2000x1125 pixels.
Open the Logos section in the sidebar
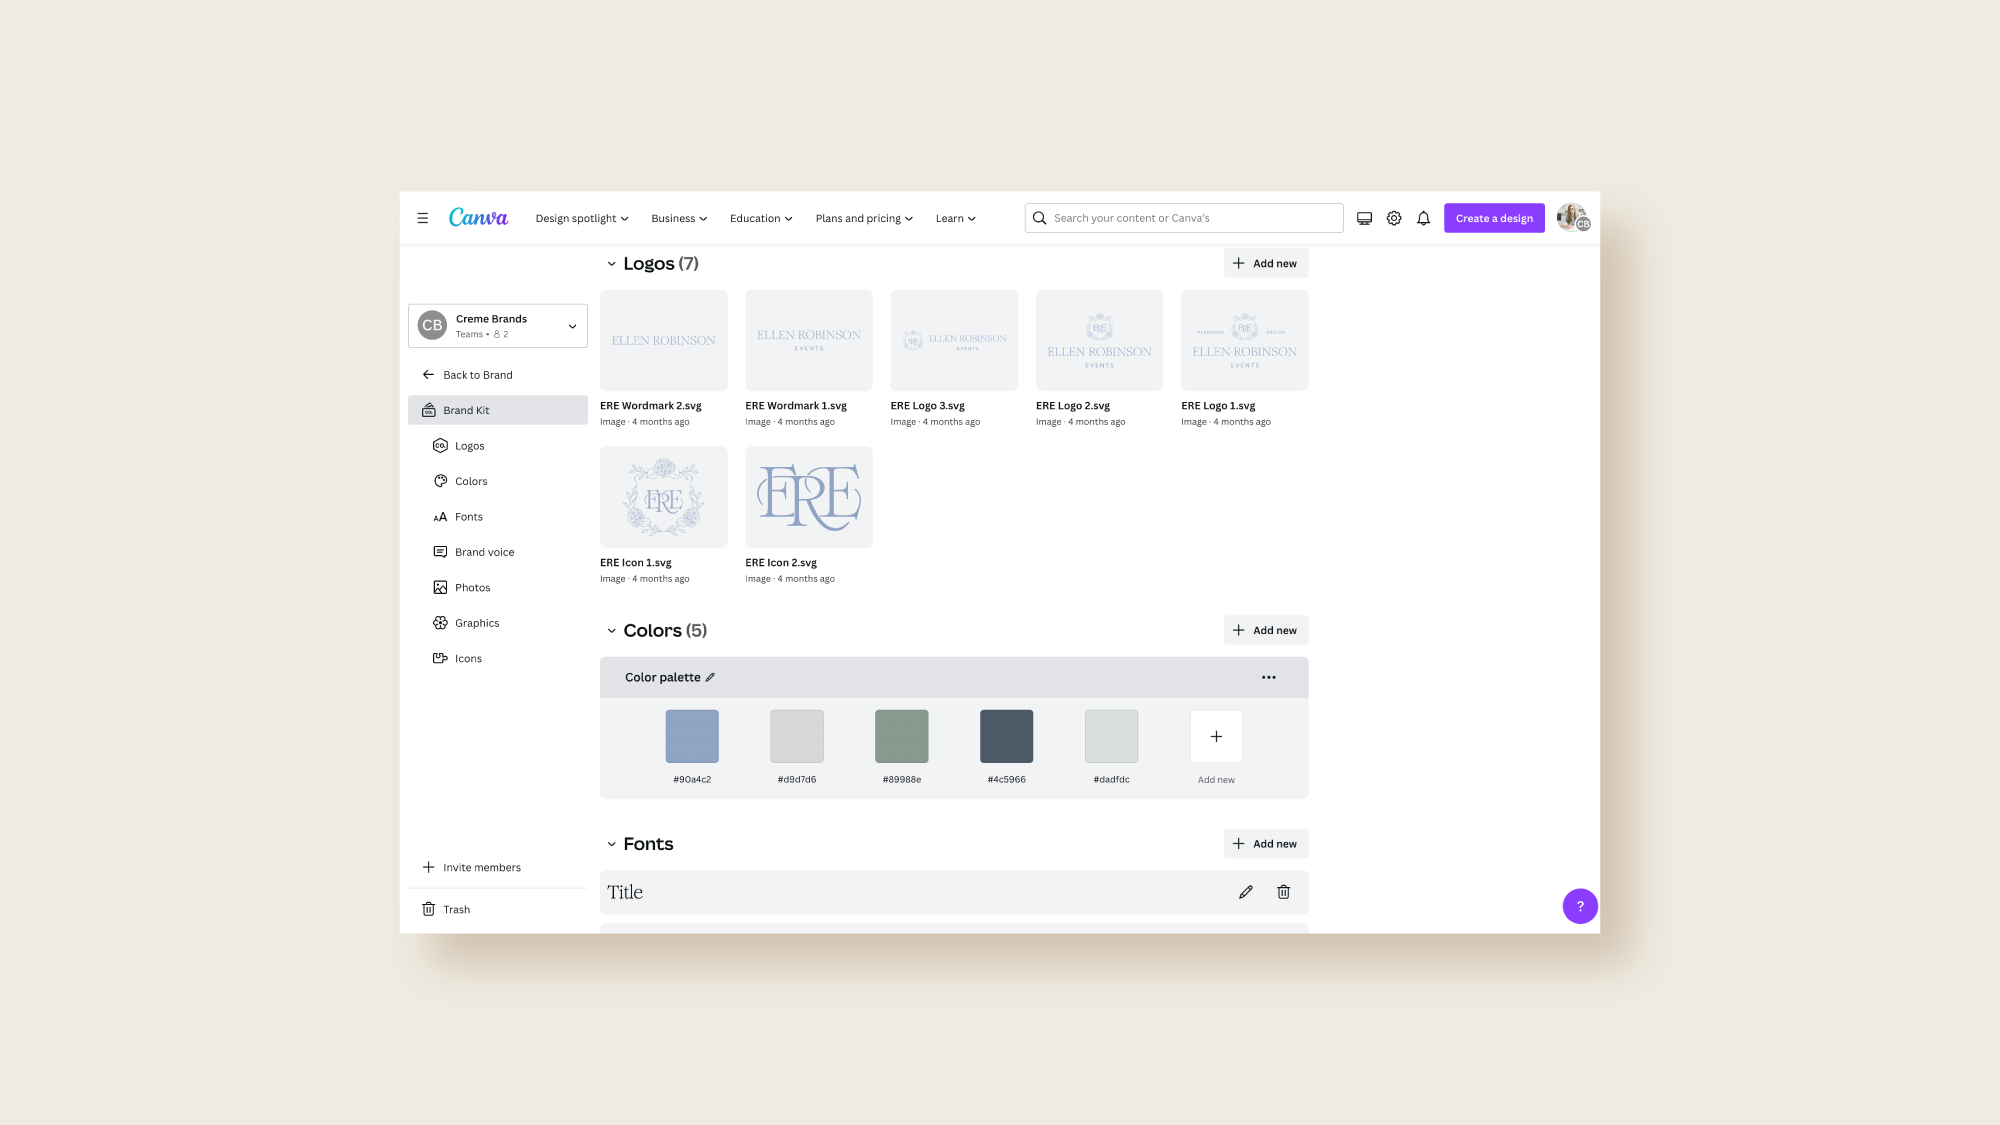pos(470,445)
